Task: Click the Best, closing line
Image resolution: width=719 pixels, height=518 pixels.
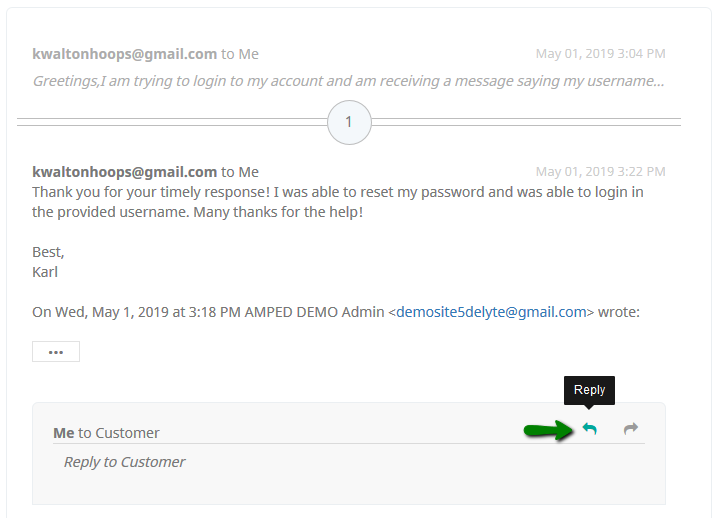Action: [x=48, y=252]
